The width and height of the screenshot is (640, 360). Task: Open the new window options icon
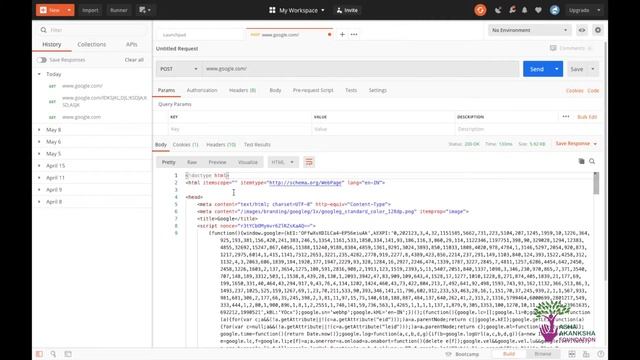145,10
